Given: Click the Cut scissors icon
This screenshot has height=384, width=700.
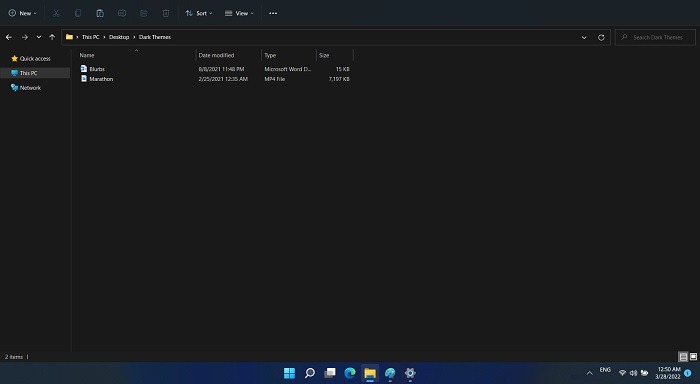Looking at the screenshot, I should (56, 13).
